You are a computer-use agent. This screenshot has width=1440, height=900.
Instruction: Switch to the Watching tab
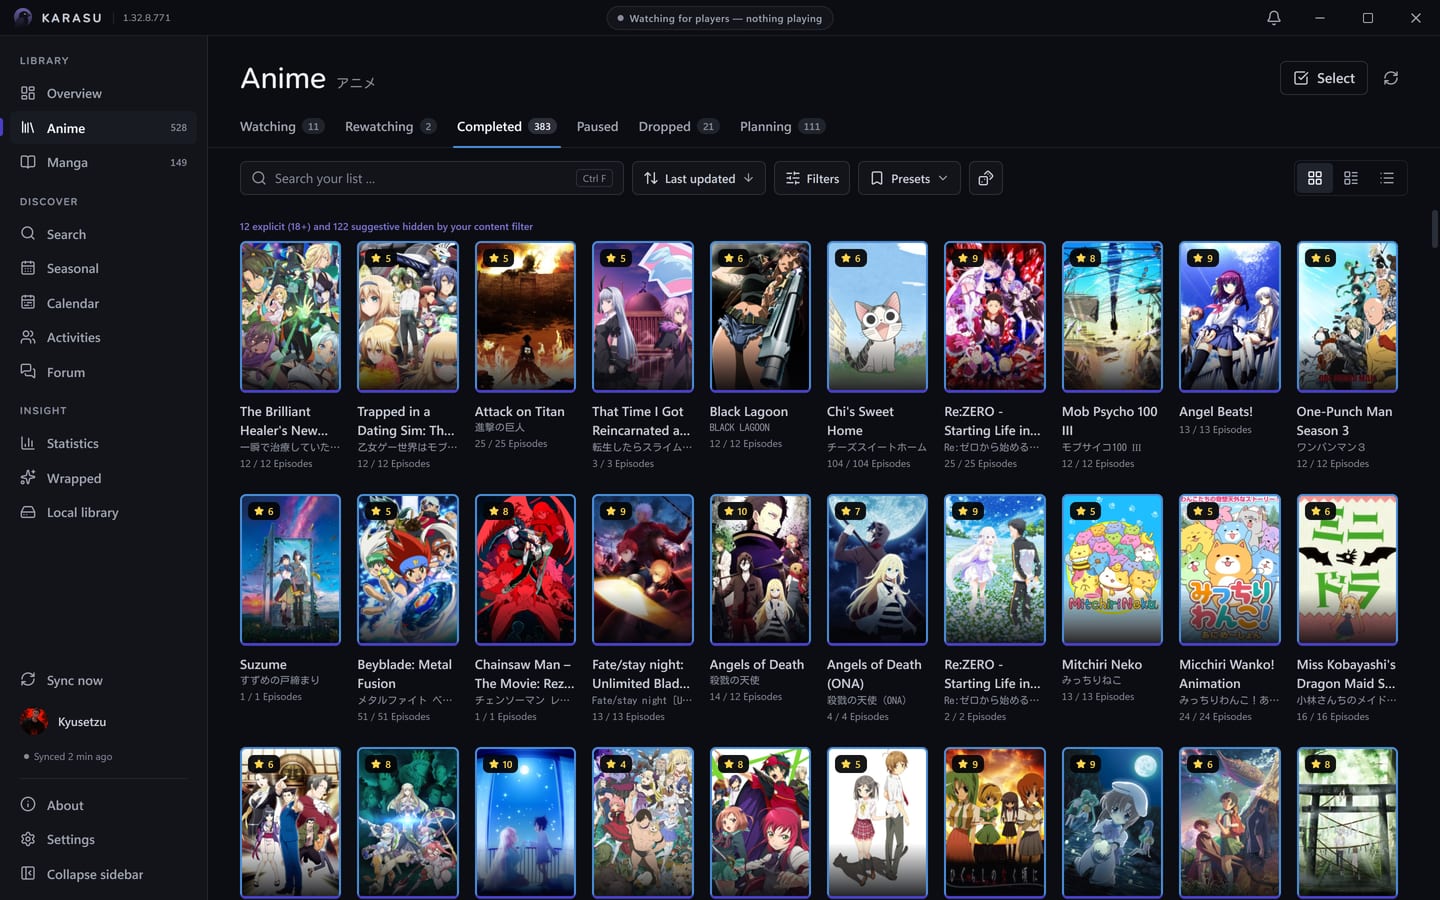coord(281,127)
